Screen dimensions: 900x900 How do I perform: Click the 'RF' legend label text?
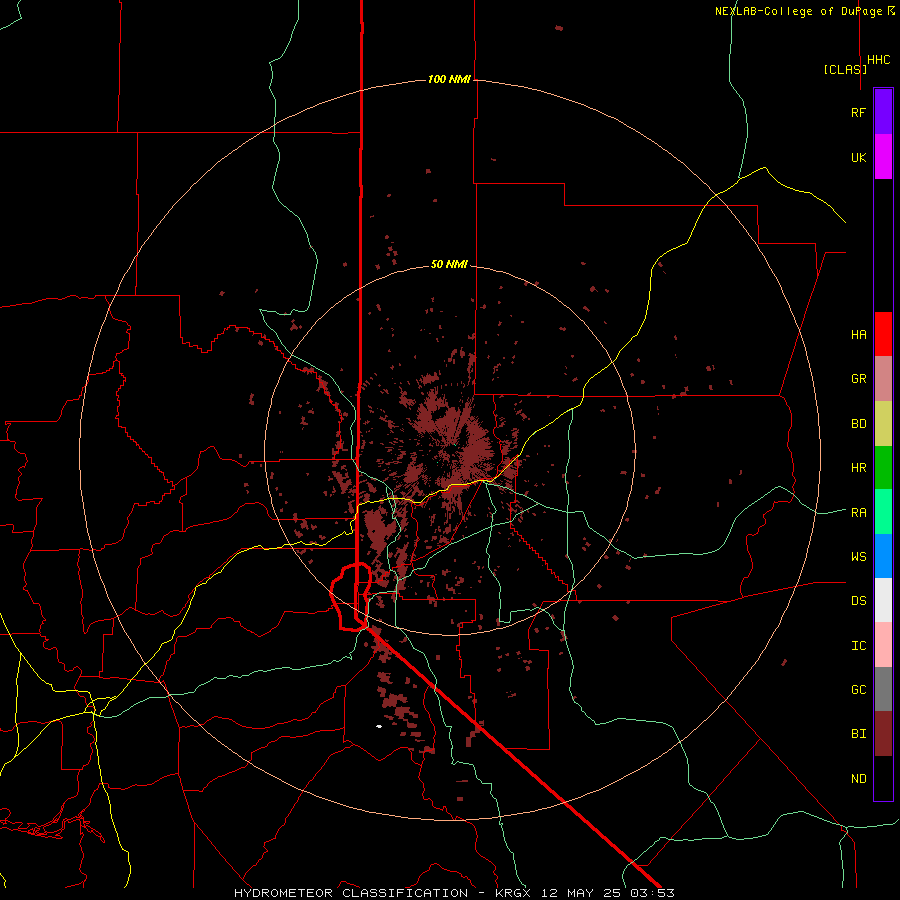point(858,112)
